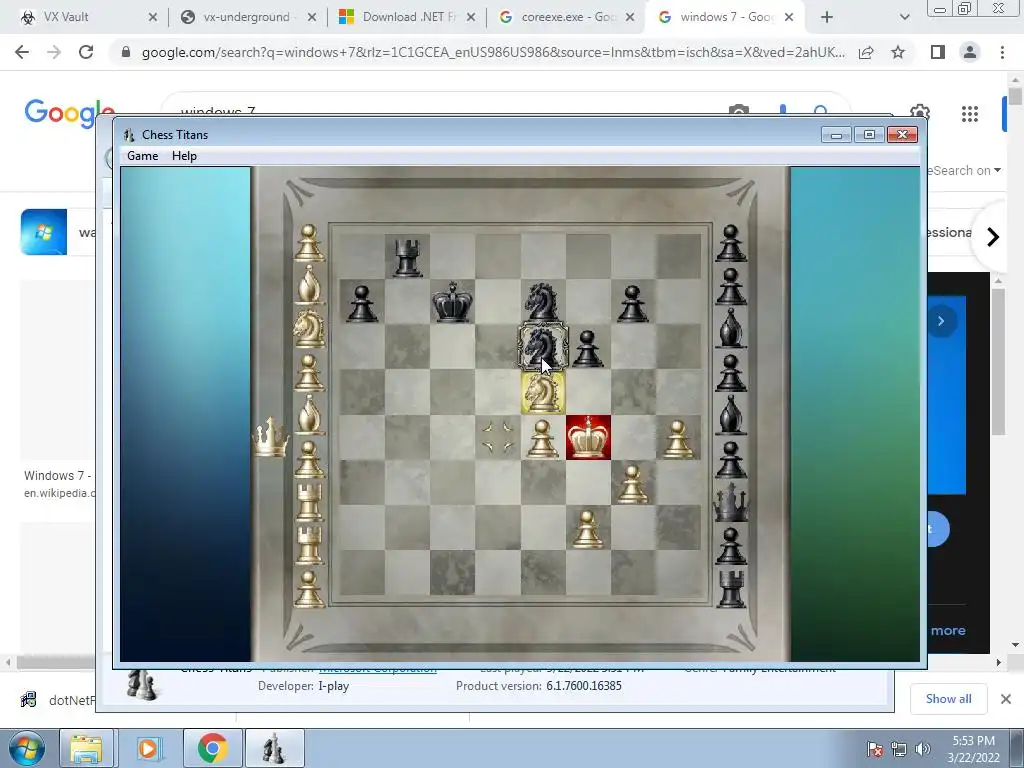
Task: Click the move target marker on d4
Action: pos(498,438)
